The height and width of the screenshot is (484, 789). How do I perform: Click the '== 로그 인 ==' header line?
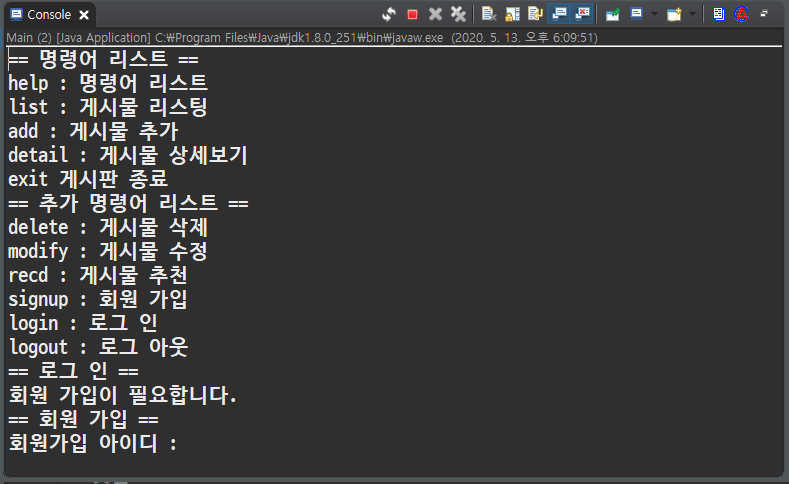[73, 371]
